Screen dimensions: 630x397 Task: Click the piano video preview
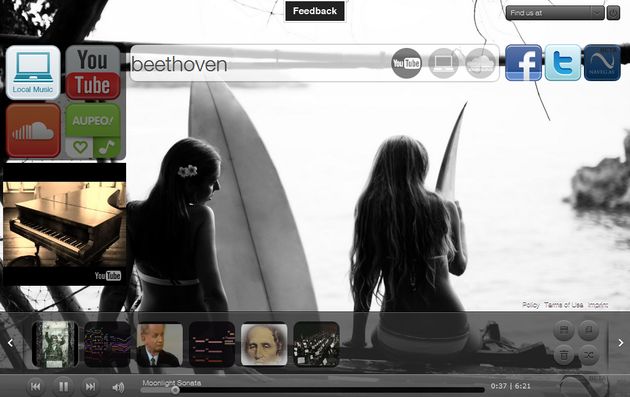coord(64,224)
